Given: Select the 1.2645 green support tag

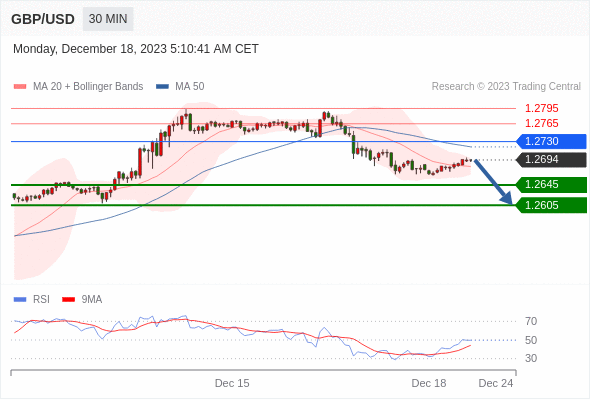Looking at the screenshot, I should click(551, 185).
